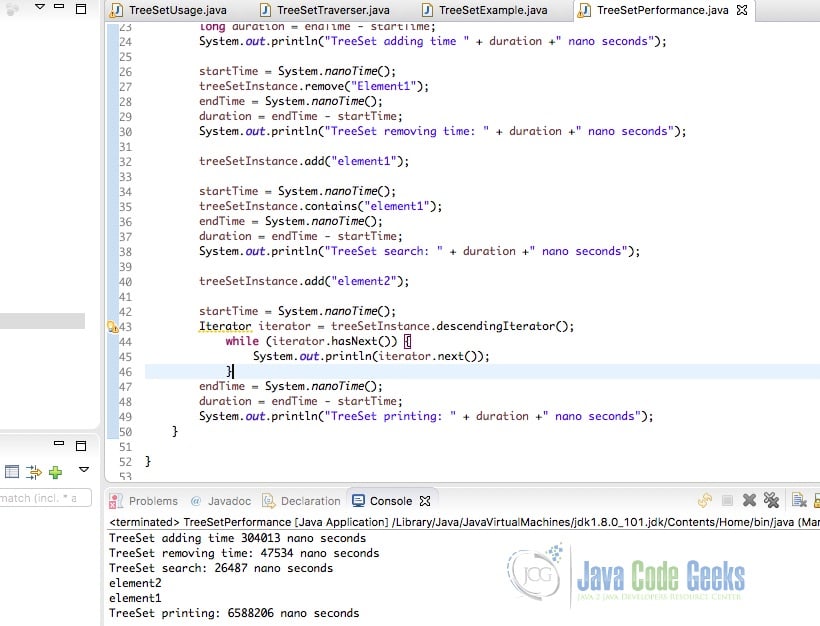The height and width of the screenshot is (626, 820).
Task: Click the descendingIterator() call on line 43
Action: (505, 326)
